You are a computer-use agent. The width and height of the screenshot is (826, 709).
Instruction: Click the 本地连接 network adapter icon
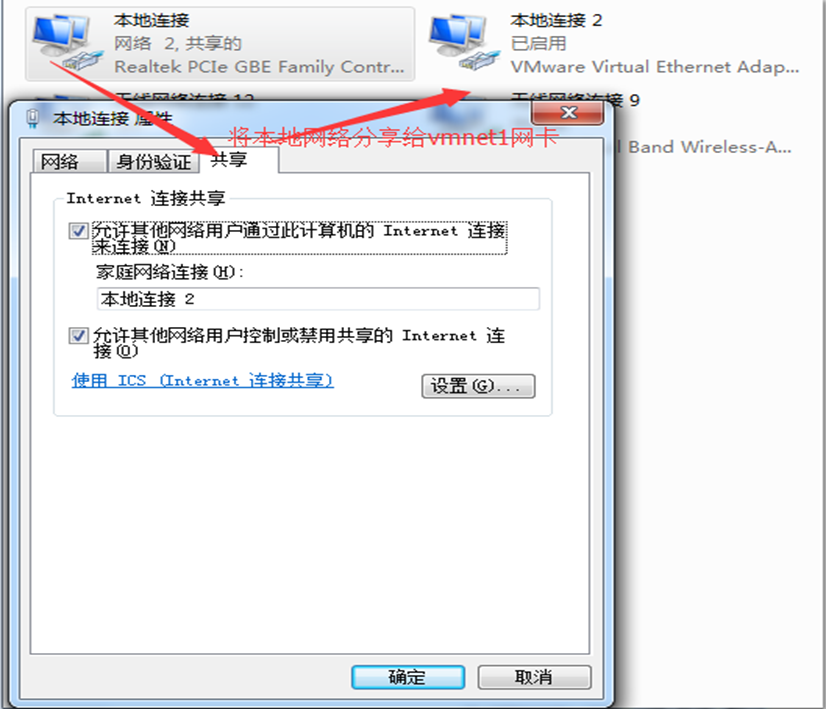point(67,43)
